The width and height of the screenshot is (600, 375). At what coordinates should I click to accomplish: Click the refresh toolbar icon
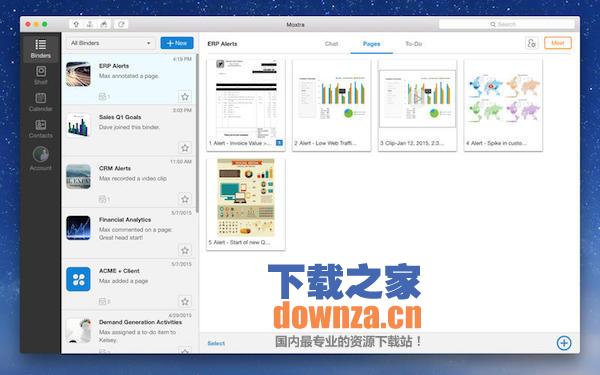pos(121,24)
